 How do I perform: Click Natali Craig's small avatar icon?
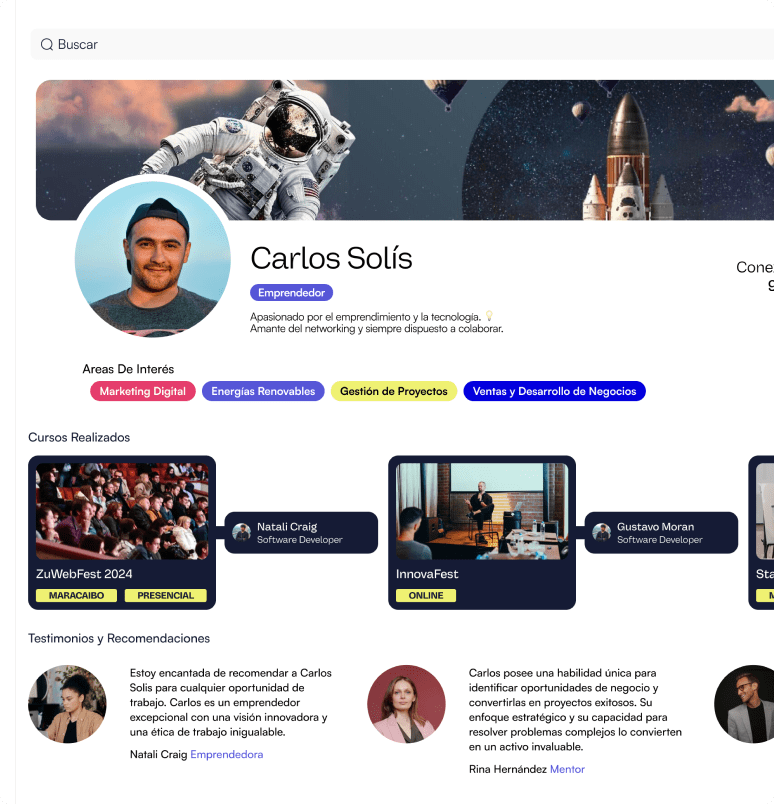242,532
